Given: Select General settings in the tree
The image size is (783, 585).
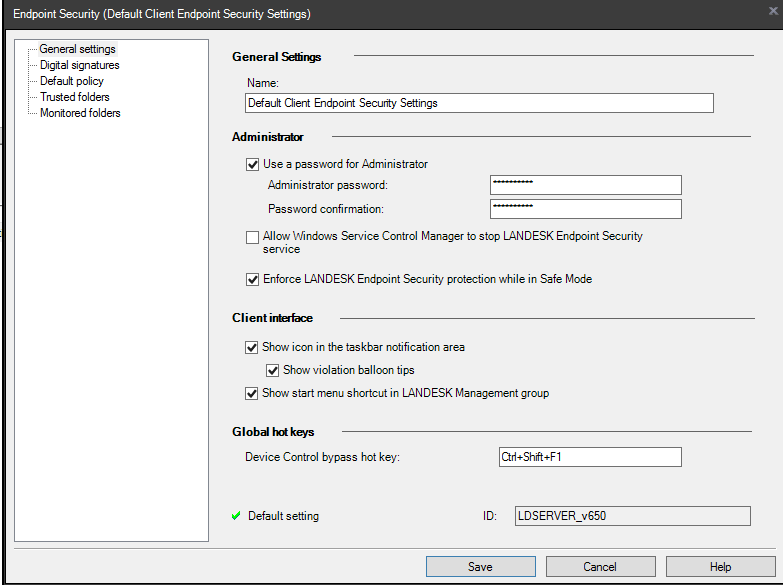Looking at the screenshot, I should 77,49.
